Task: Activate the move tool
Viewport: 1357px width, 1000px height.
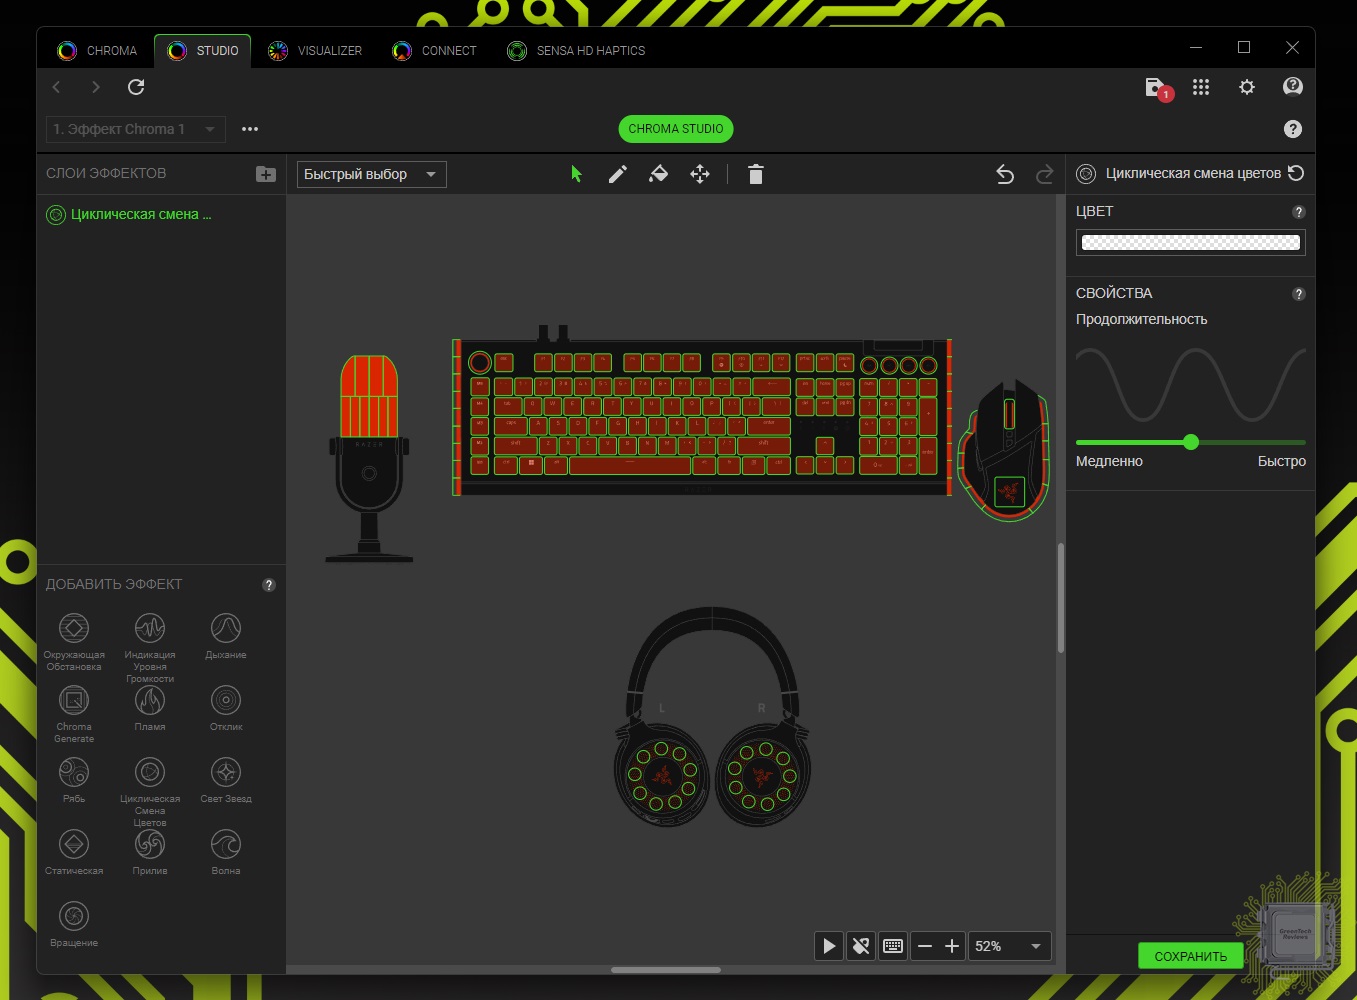Action: click(x=700, y=174)
